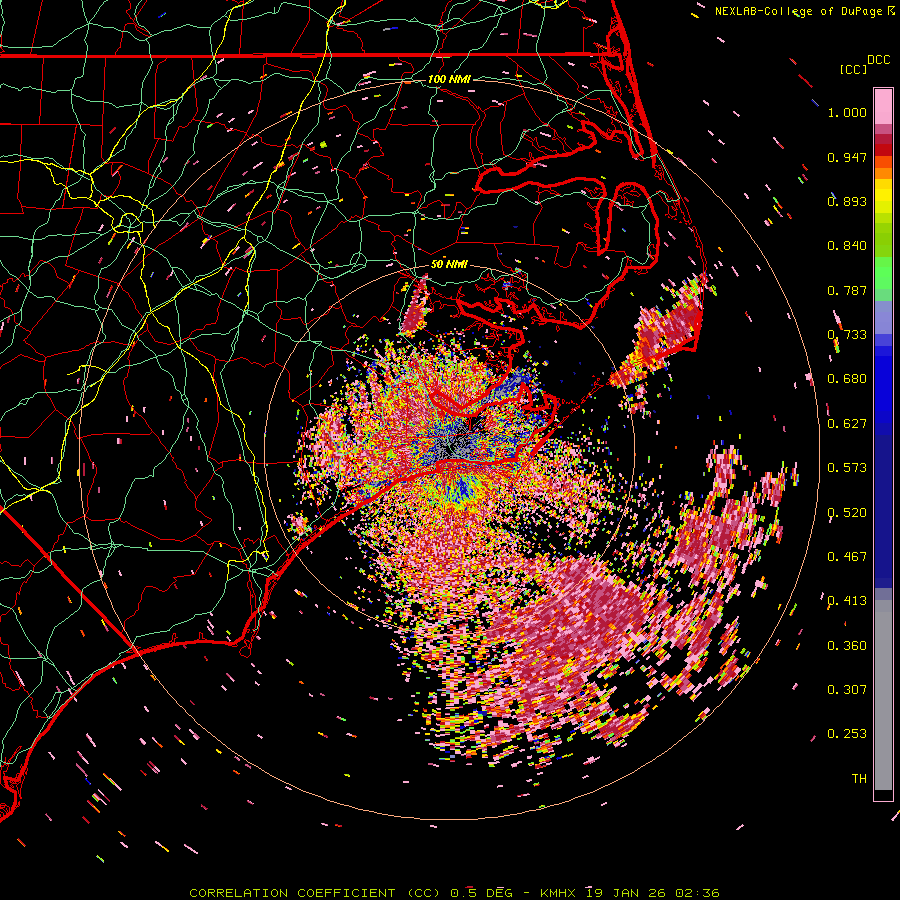Select the 0.520 scale value

pos(847,513)
